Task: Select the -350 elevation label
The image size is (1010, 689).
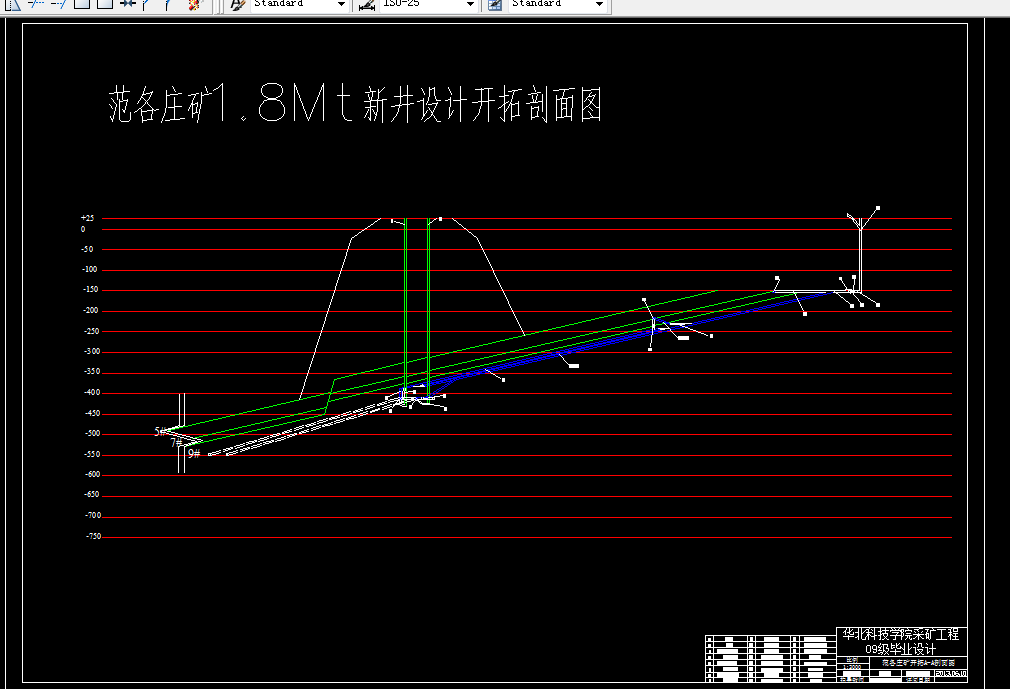Action: (91, 372)
